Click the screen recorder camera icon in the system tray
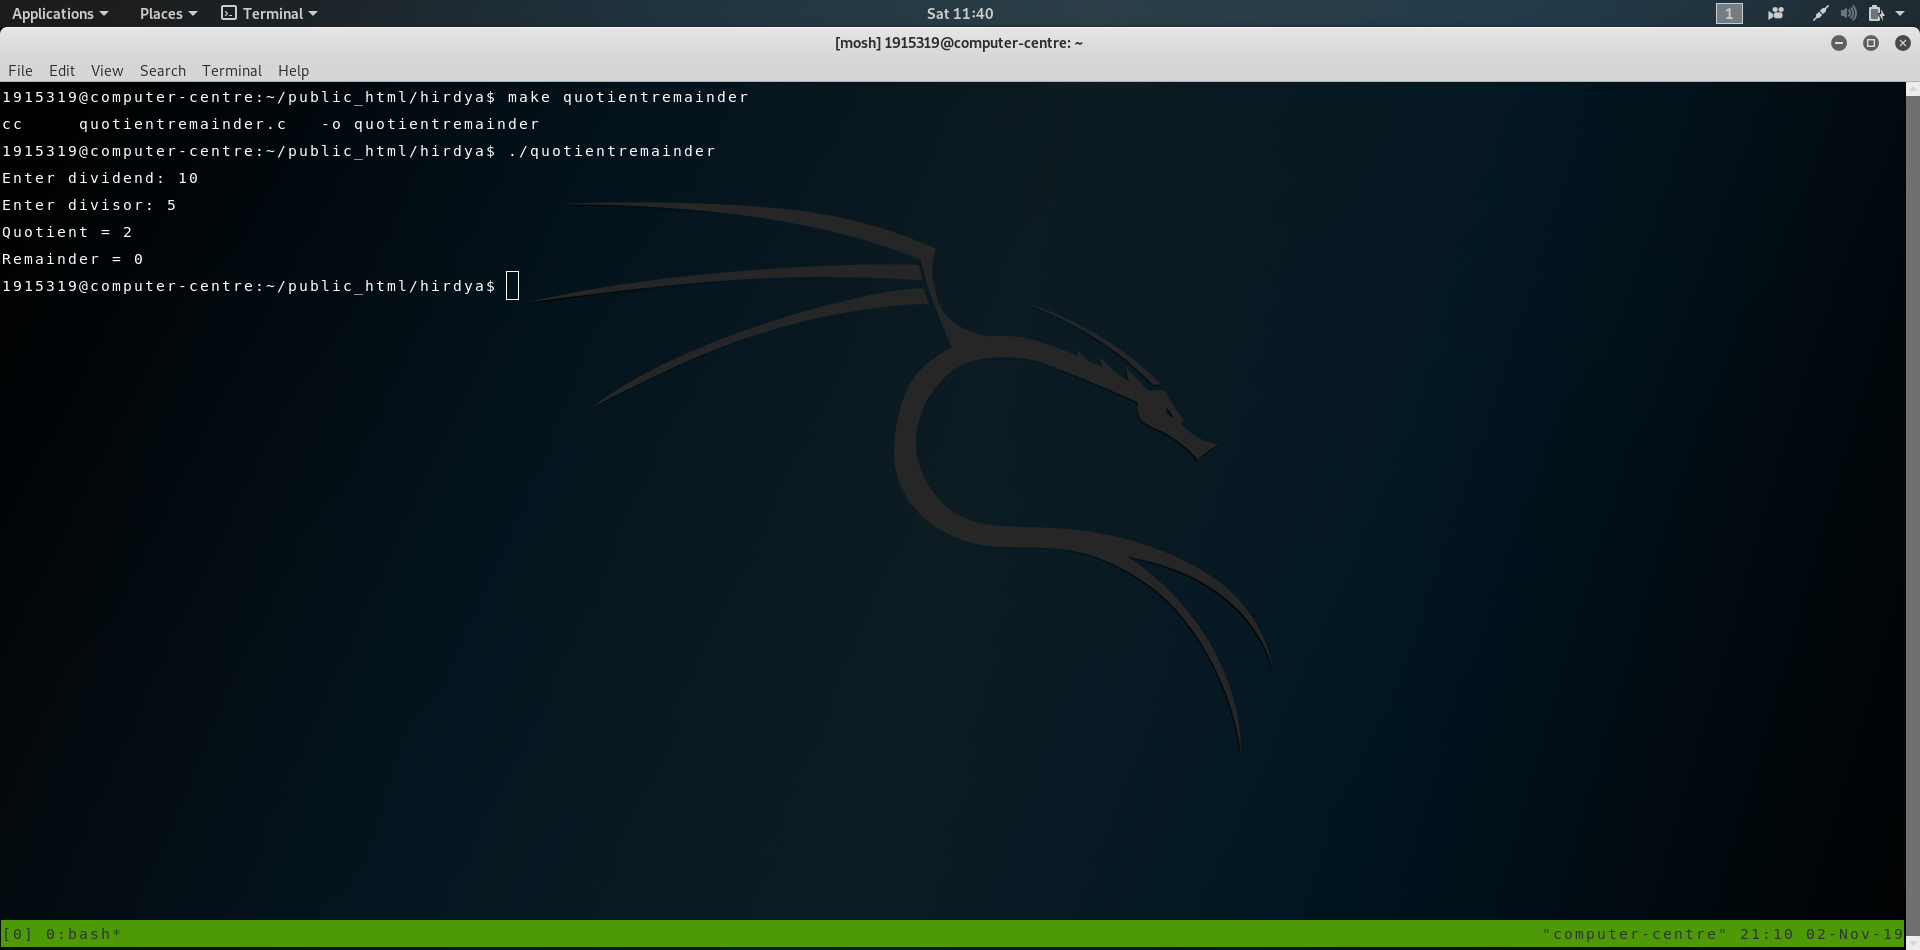This screenshot has height=950, width=1920. click(x=1776, y=14)
